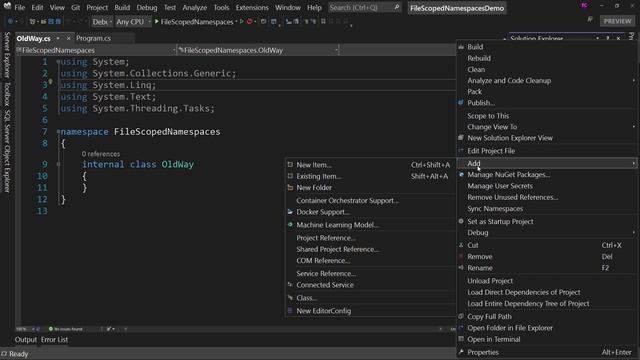This screenshot has height=360, width=640.
Task: Open the Output panel tab
Action: tap(26, 339)
